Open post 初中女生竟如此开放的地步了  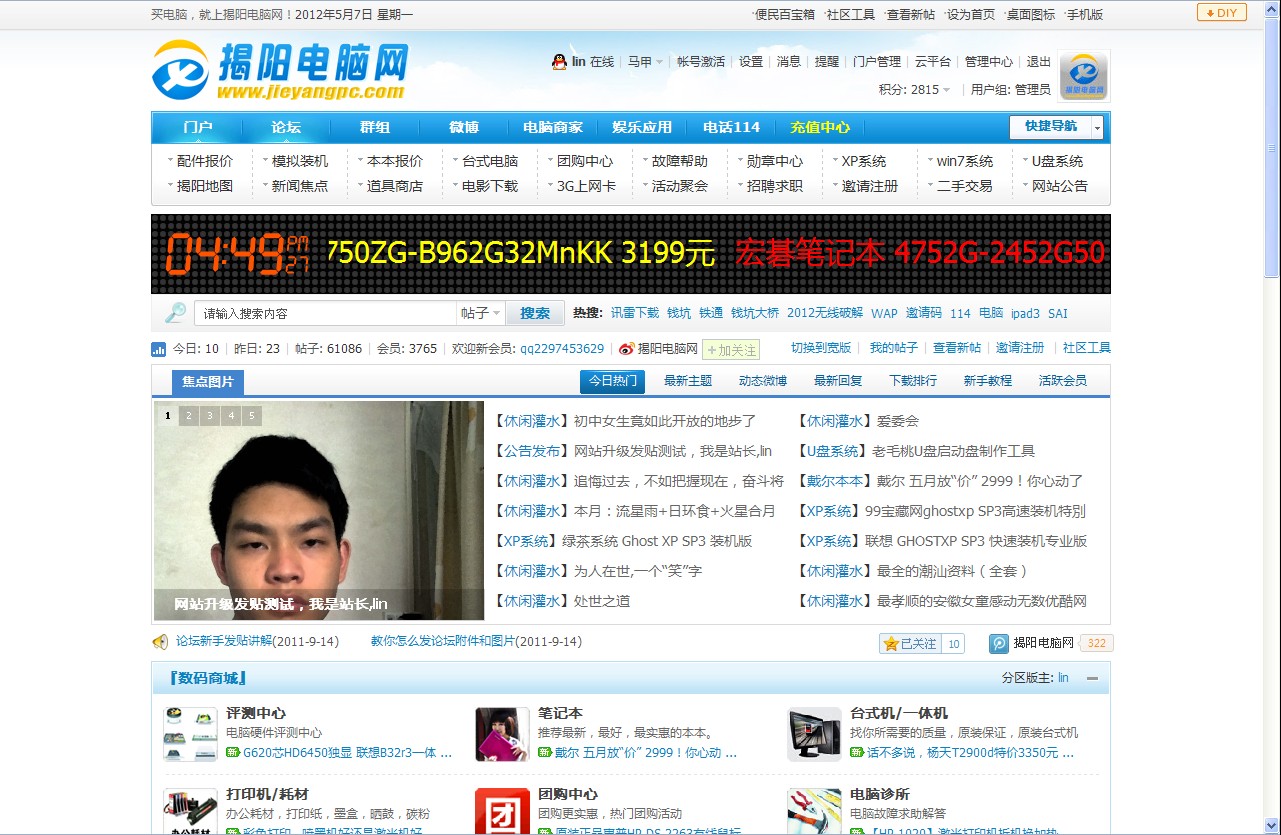[x=665, y=421]
